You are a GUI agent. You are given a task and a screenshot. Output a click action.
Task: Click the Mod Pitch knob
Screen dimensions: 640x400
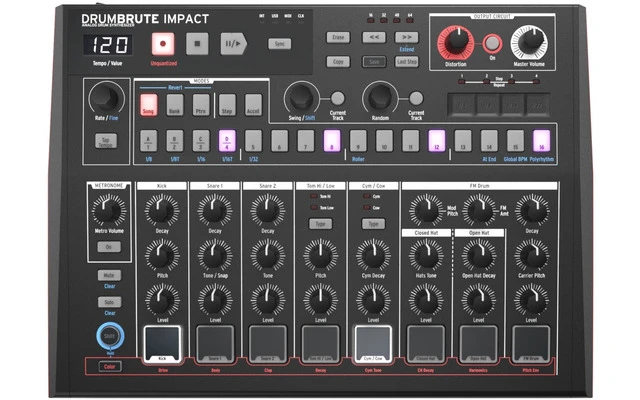pyautogui.click(x=426, y=210)
